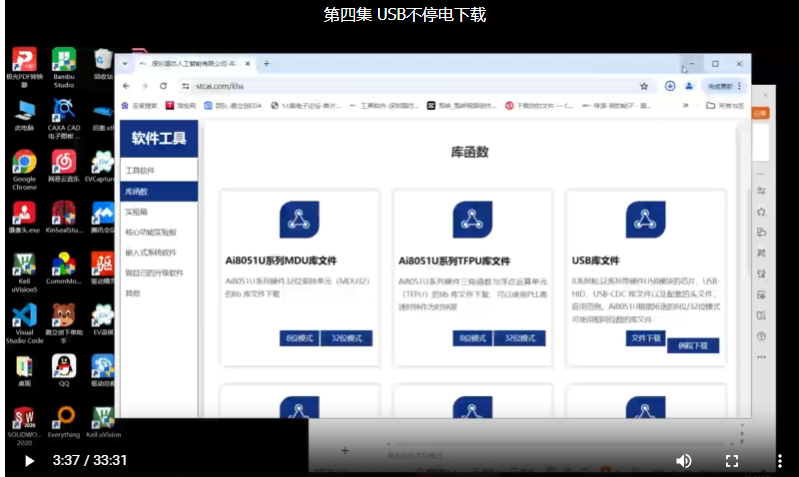This screenshot has height=477, width=799.
Task: Bookmark this page with the star icon
Action: point(644,86)
